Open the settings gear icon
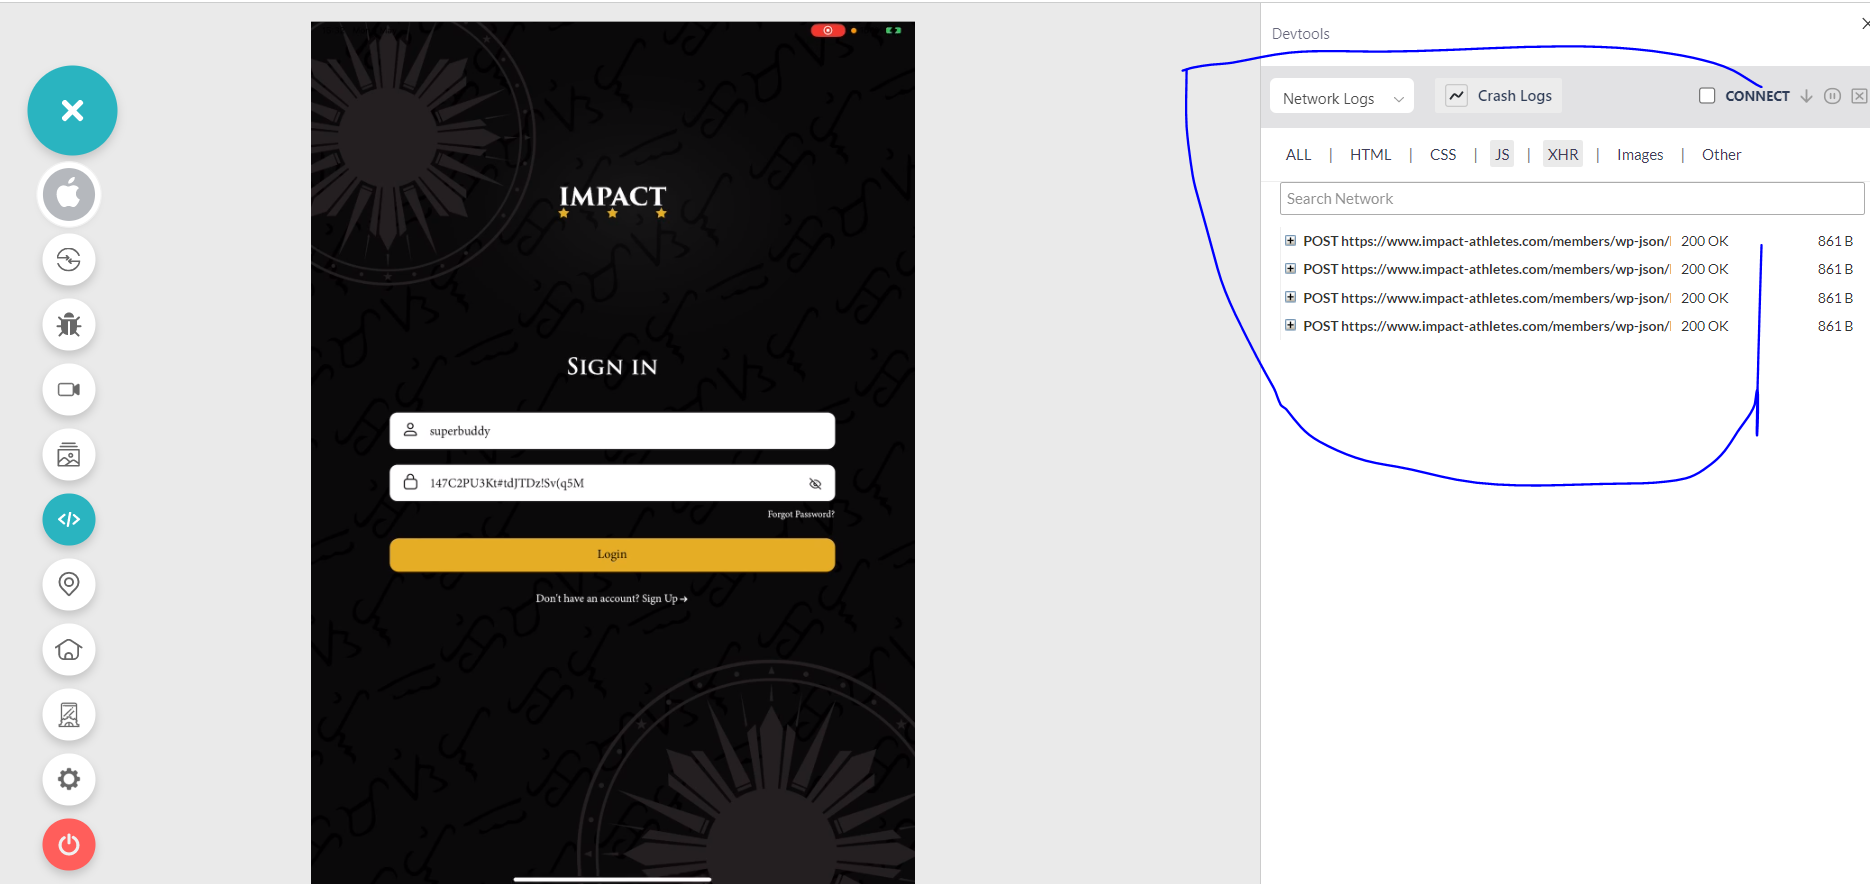The height and width of the screenshot is (884, 1870). (x=69, y=779)
